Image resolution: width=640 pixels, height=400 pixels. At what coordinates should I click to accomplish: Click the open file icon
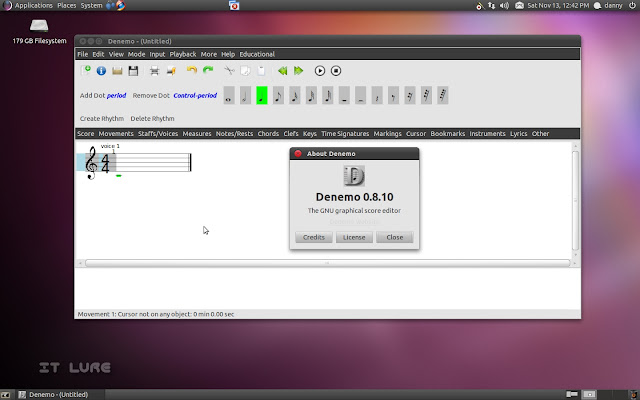[117, 71]
